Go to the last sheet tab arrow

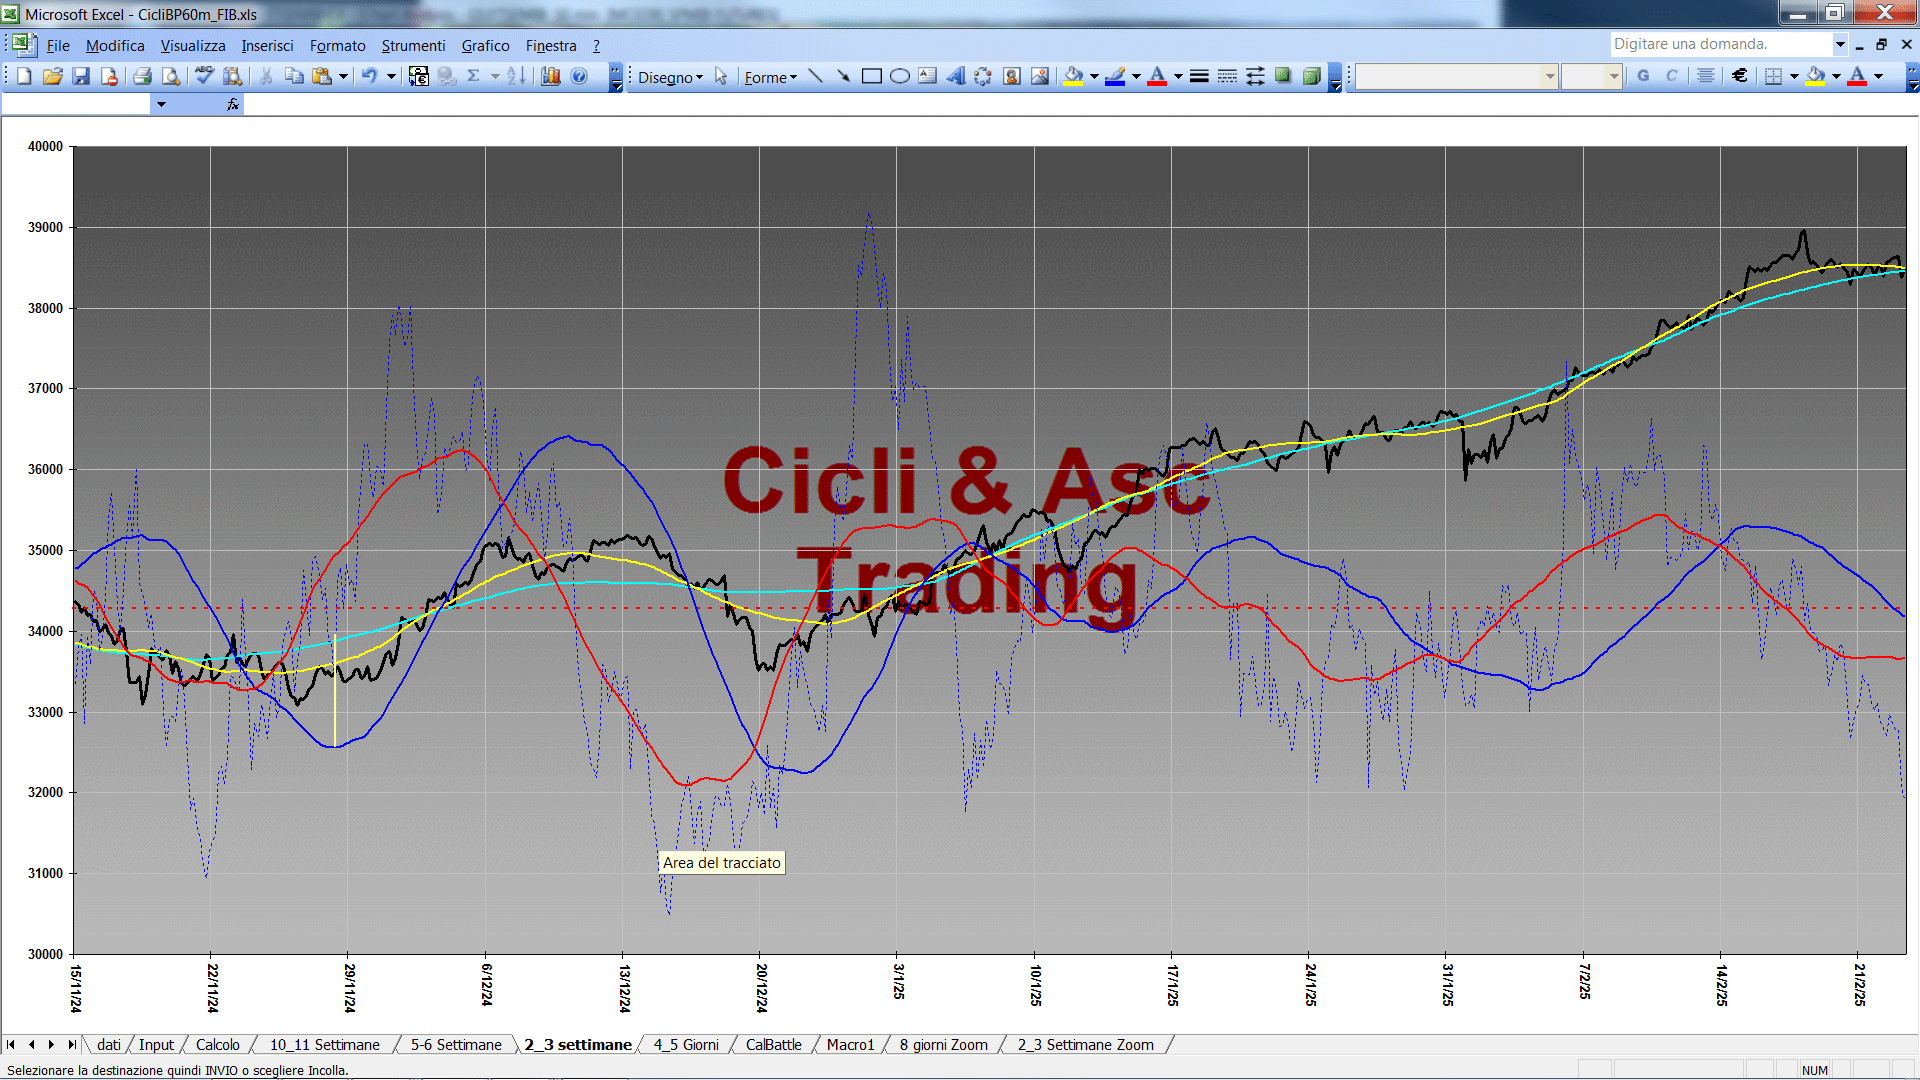tap(71, 1044)
